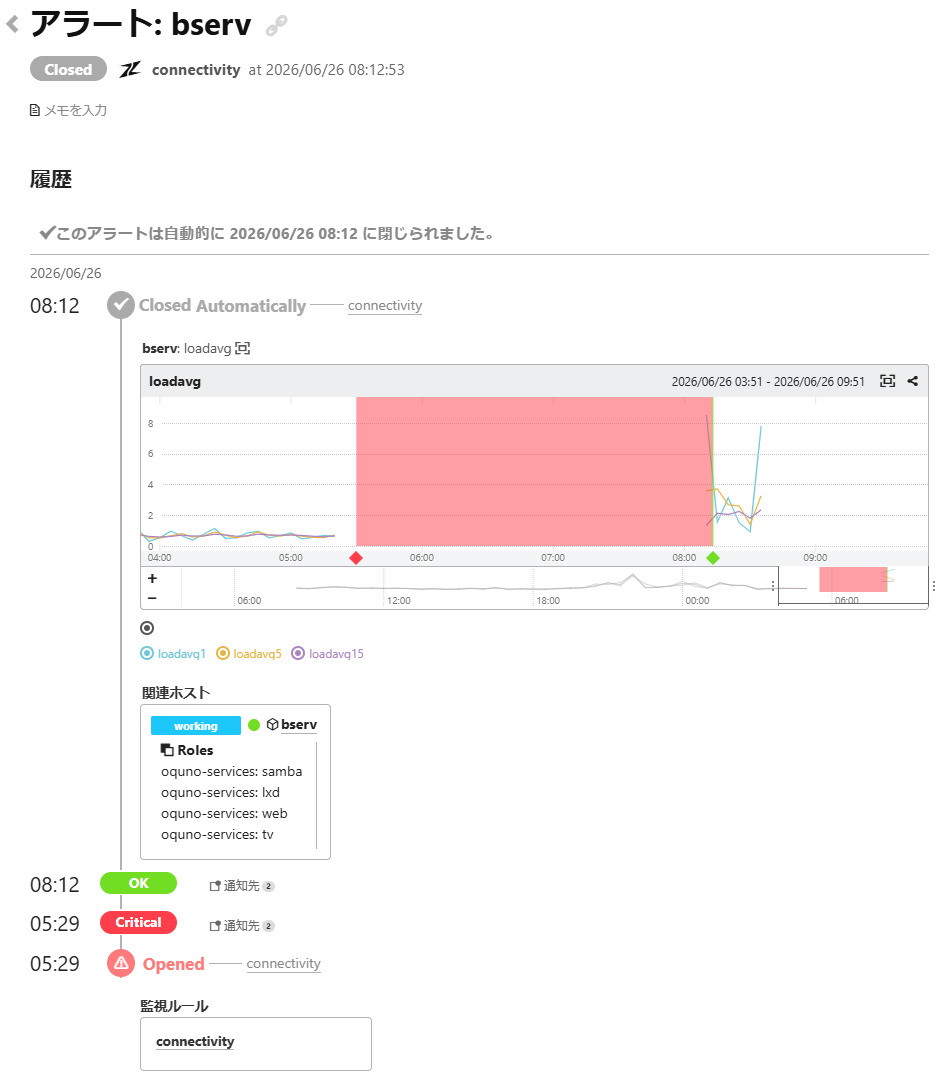The image size is (943, 1078).
Task: Click the green alert-closed diamond marker
Action: [x=713, y=558]
